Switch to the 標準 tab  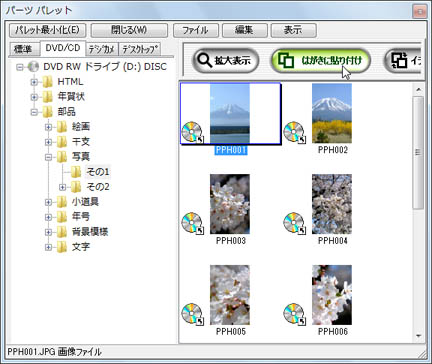[x=23, y=49]
